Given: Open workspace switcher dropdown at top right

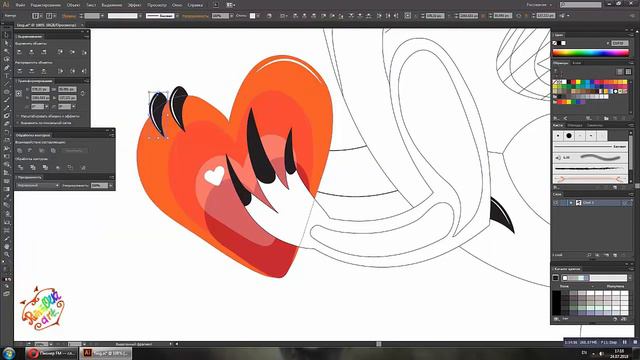Looking at the screenshot, I should 539,5.
